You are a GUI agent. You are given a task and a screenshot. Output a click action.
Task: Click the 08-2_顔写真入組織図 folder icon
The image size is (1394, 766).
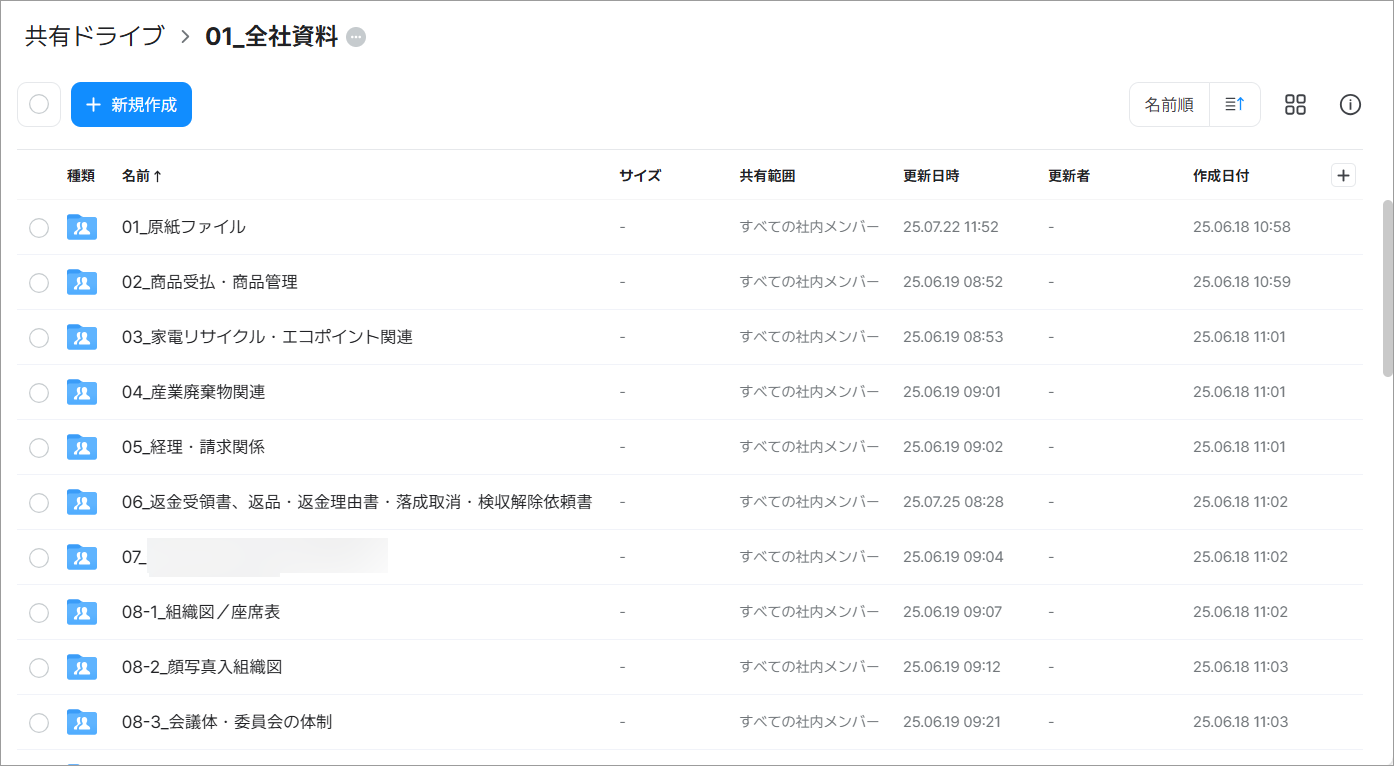pyautogui.click(x=82, y=667)
